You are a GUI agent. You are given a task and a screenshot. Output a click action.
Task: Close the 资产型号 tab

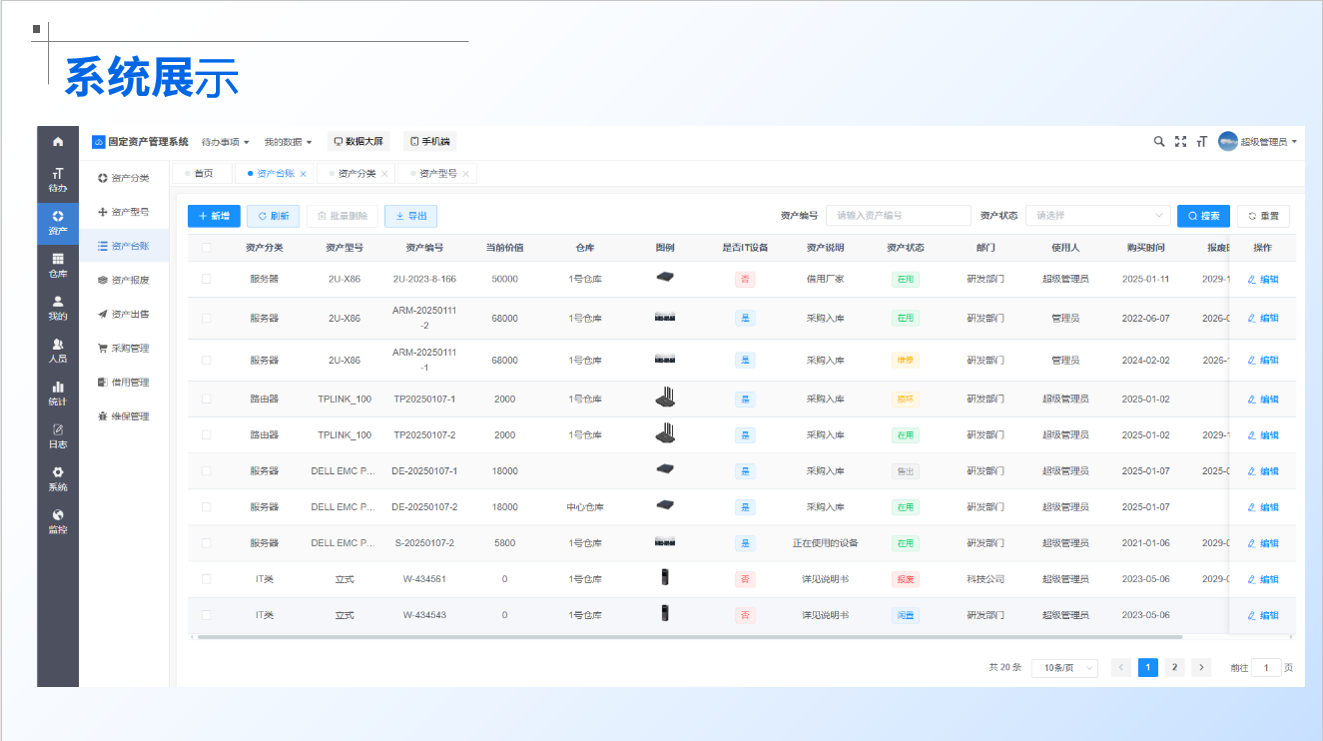[466, 174]
